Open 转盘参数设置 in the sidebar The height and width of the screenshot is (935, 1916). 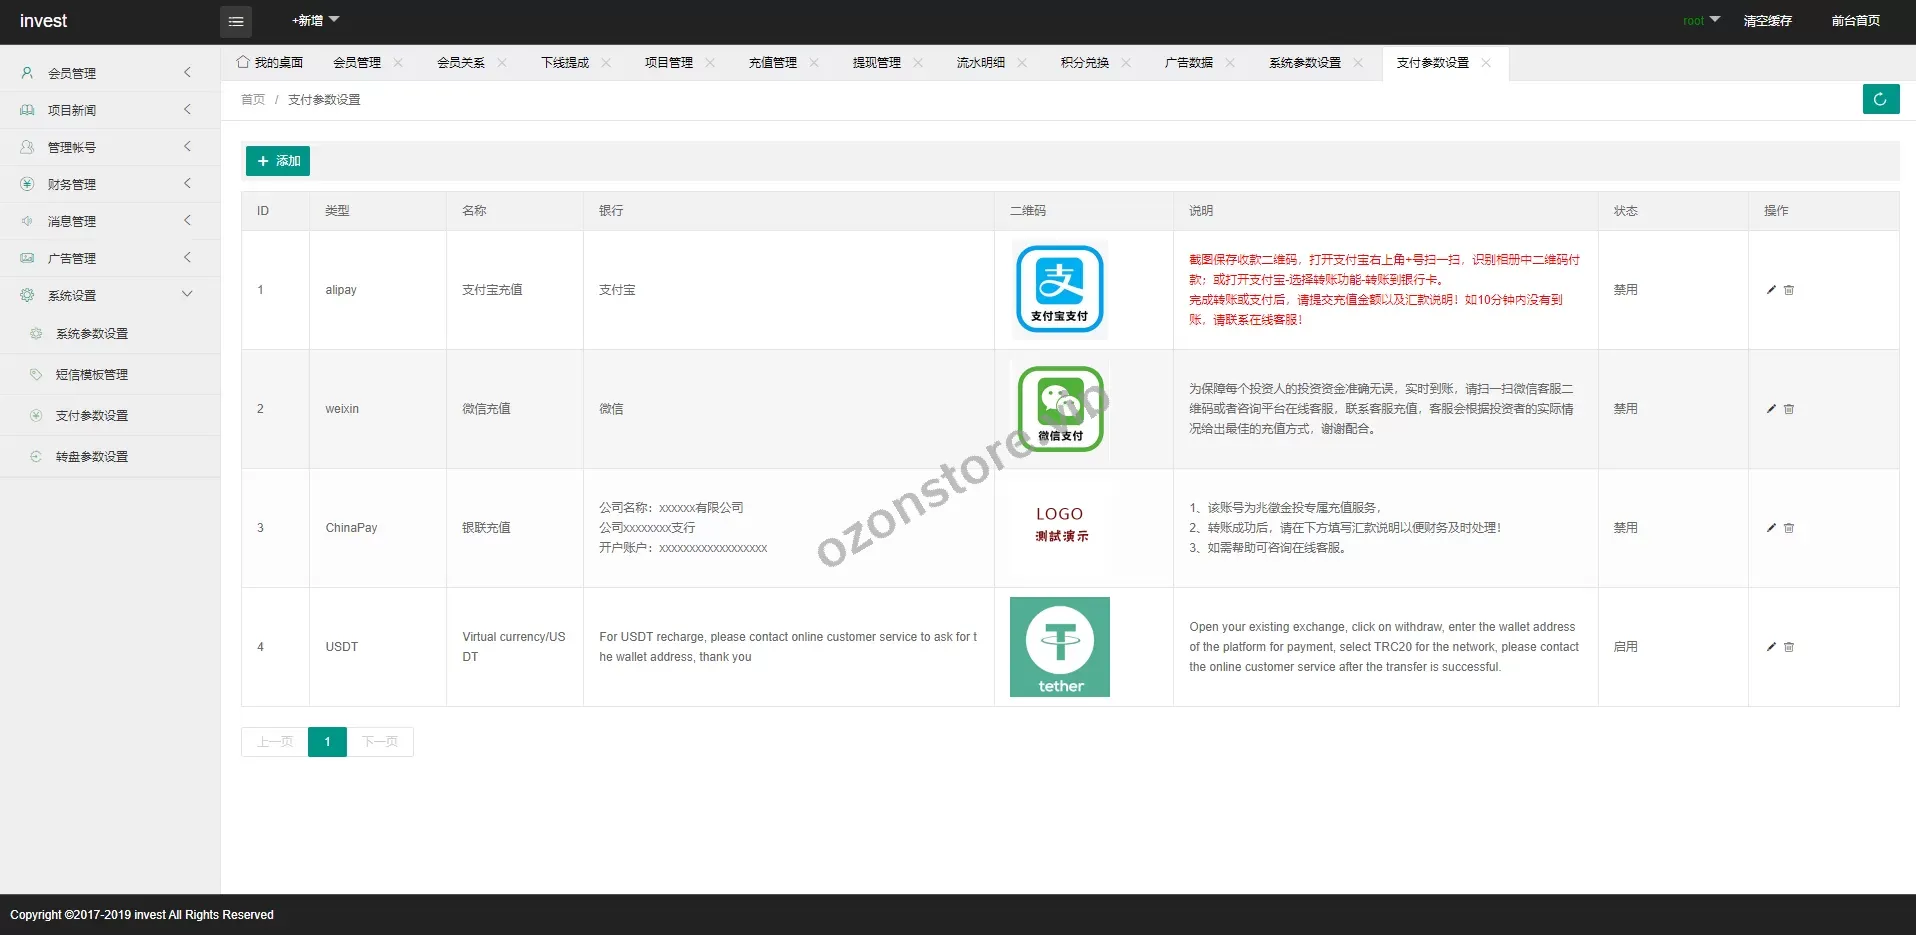tap(92, 456)
